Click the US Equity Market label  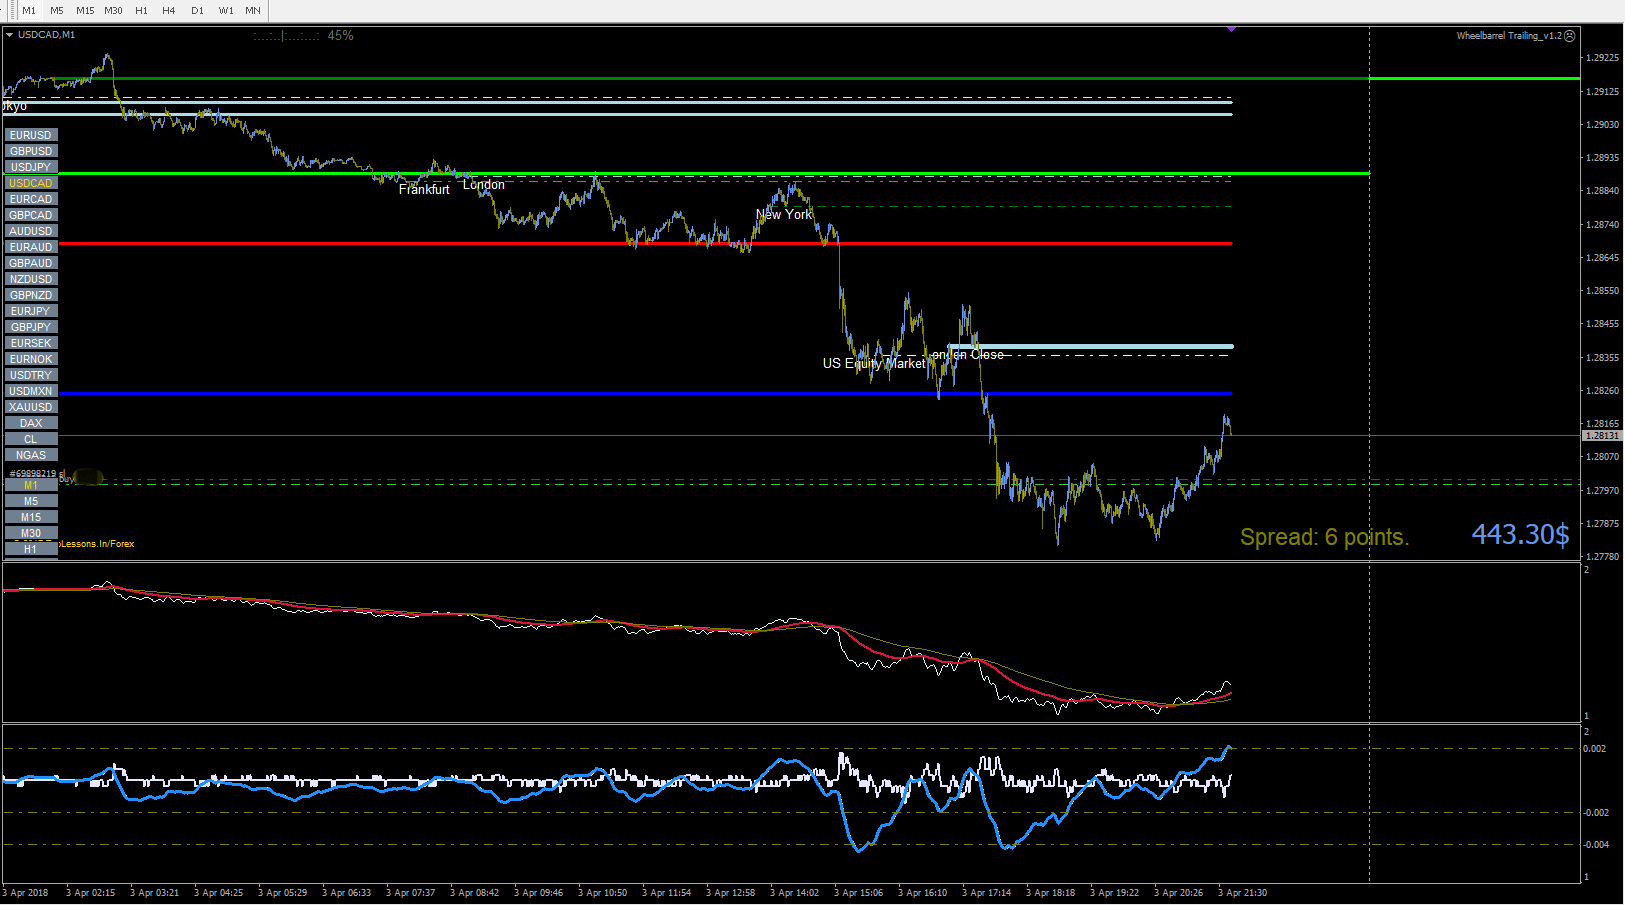(x=874, y=364)
